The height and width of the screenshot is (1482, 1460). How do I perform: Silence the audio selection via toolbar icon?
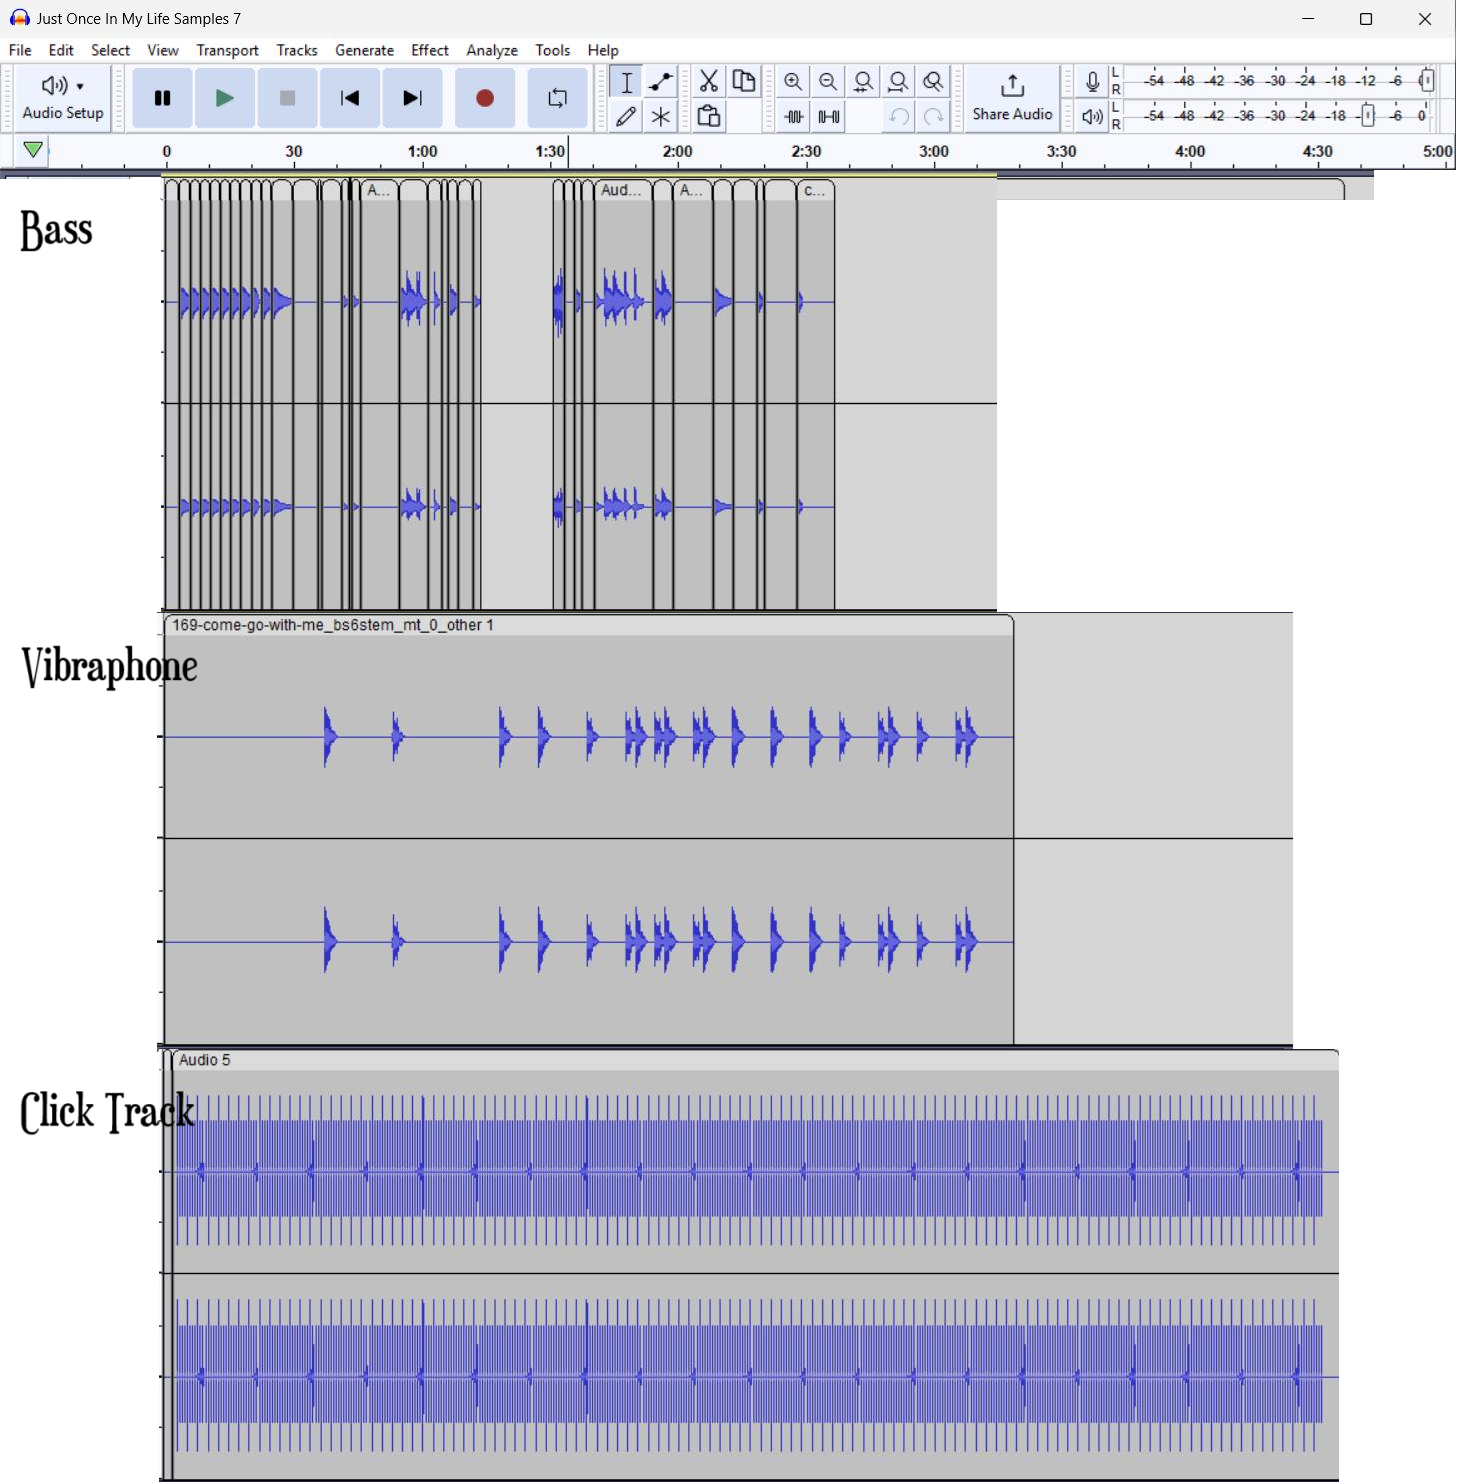pyautogui.click(x=829, y=116)
